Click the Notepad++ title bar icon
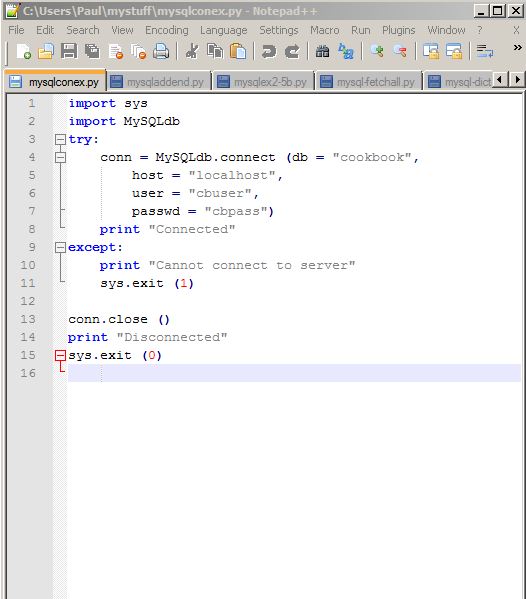Image resolution: width=526 pixels, height=599 pixels. pos(12,11)
